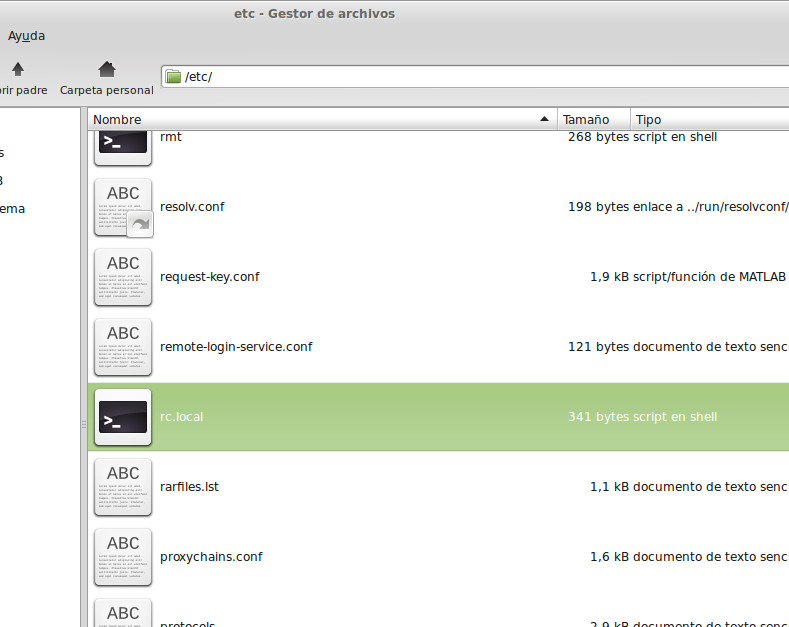The width and height of the screenshot is (789, 627).
Task: Select the rarfiles.lst document icon
Action: pyautogui.click(x=123, y=487)
